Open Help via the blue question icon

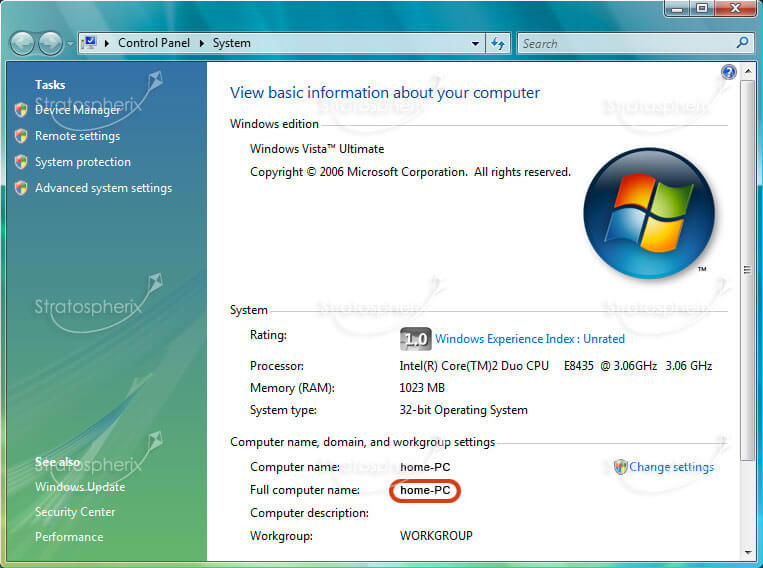[728, 72]
